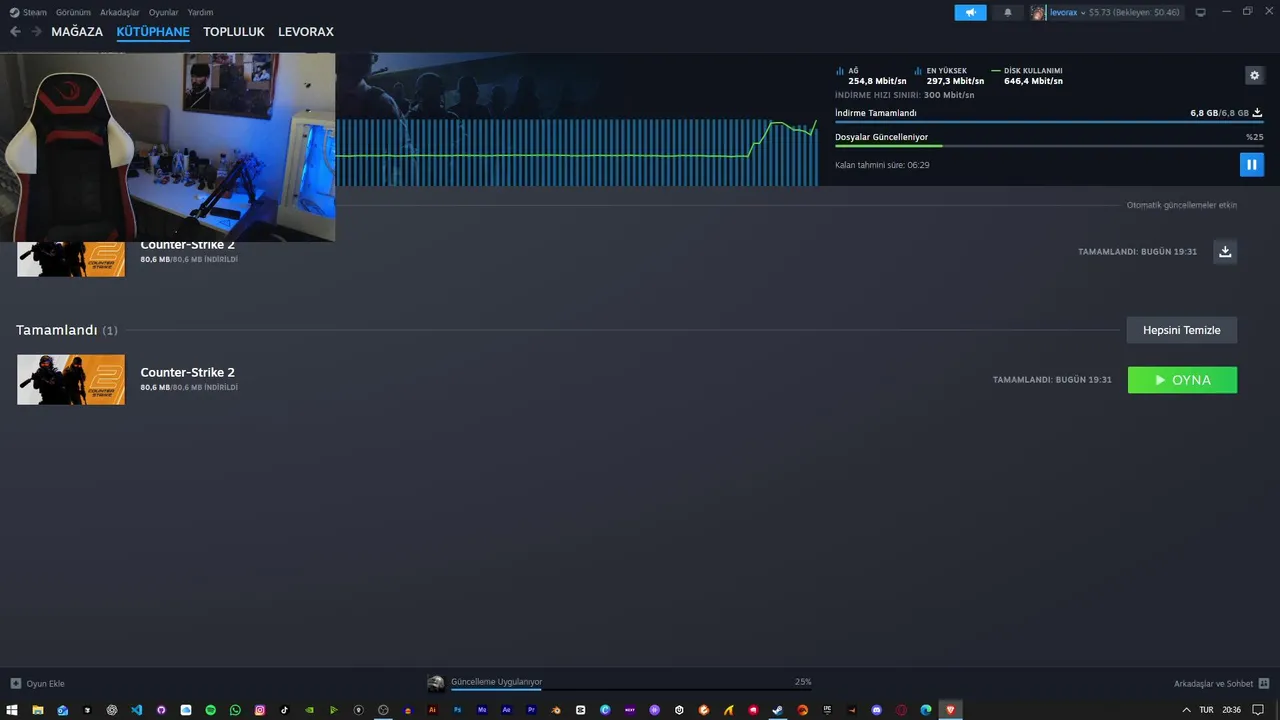Launch Counter-Strike 2 with OYNA

1182,380
